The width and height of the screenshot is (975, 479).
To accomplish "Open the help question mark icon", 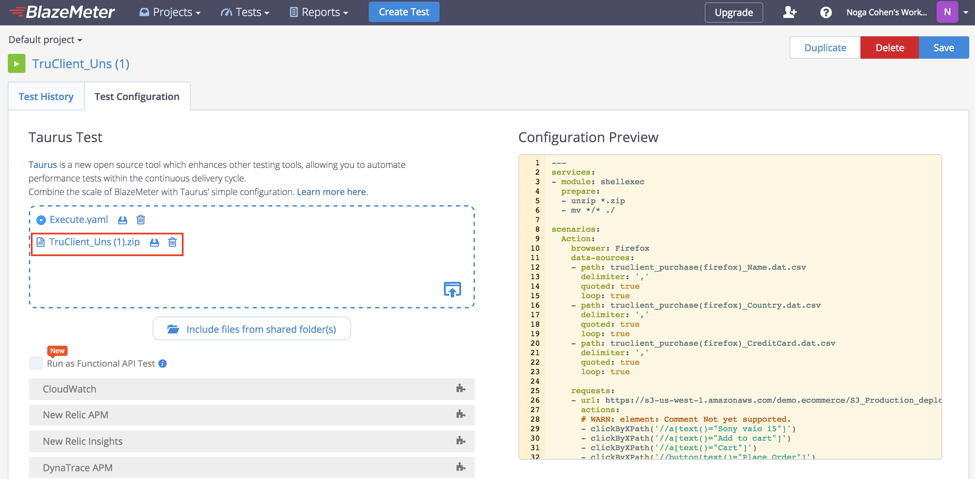I will click(826, 12).
